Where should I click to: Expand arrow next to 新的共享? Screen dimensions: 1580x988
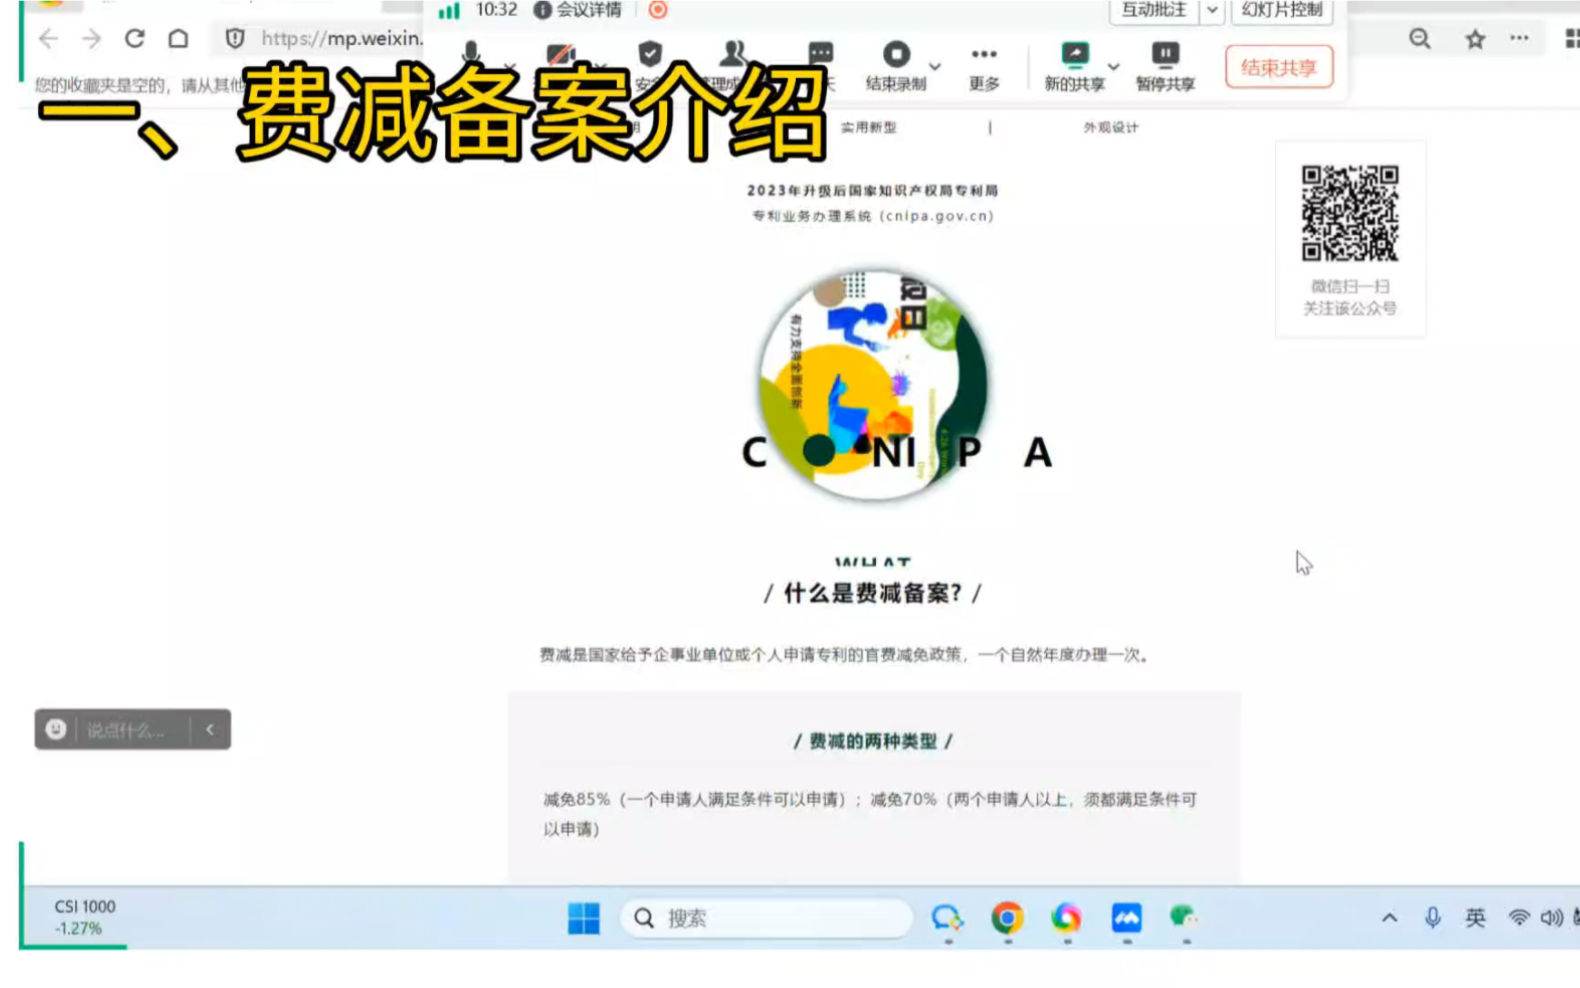pyautogui.click(x=1113, y=66)
